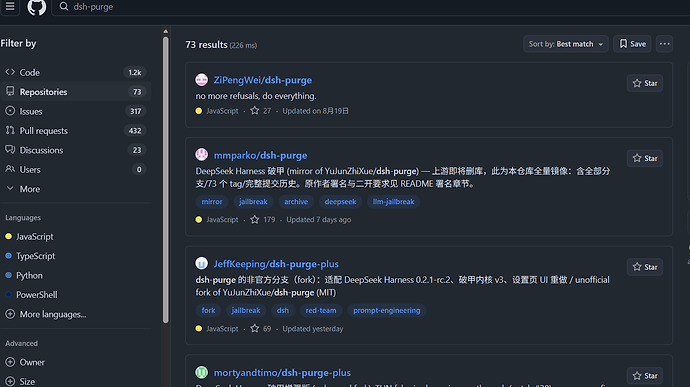Image resolution: width=690 pixels, height=387 pixels.
Task: Click the fork topic tag
Action: (208, 310)
